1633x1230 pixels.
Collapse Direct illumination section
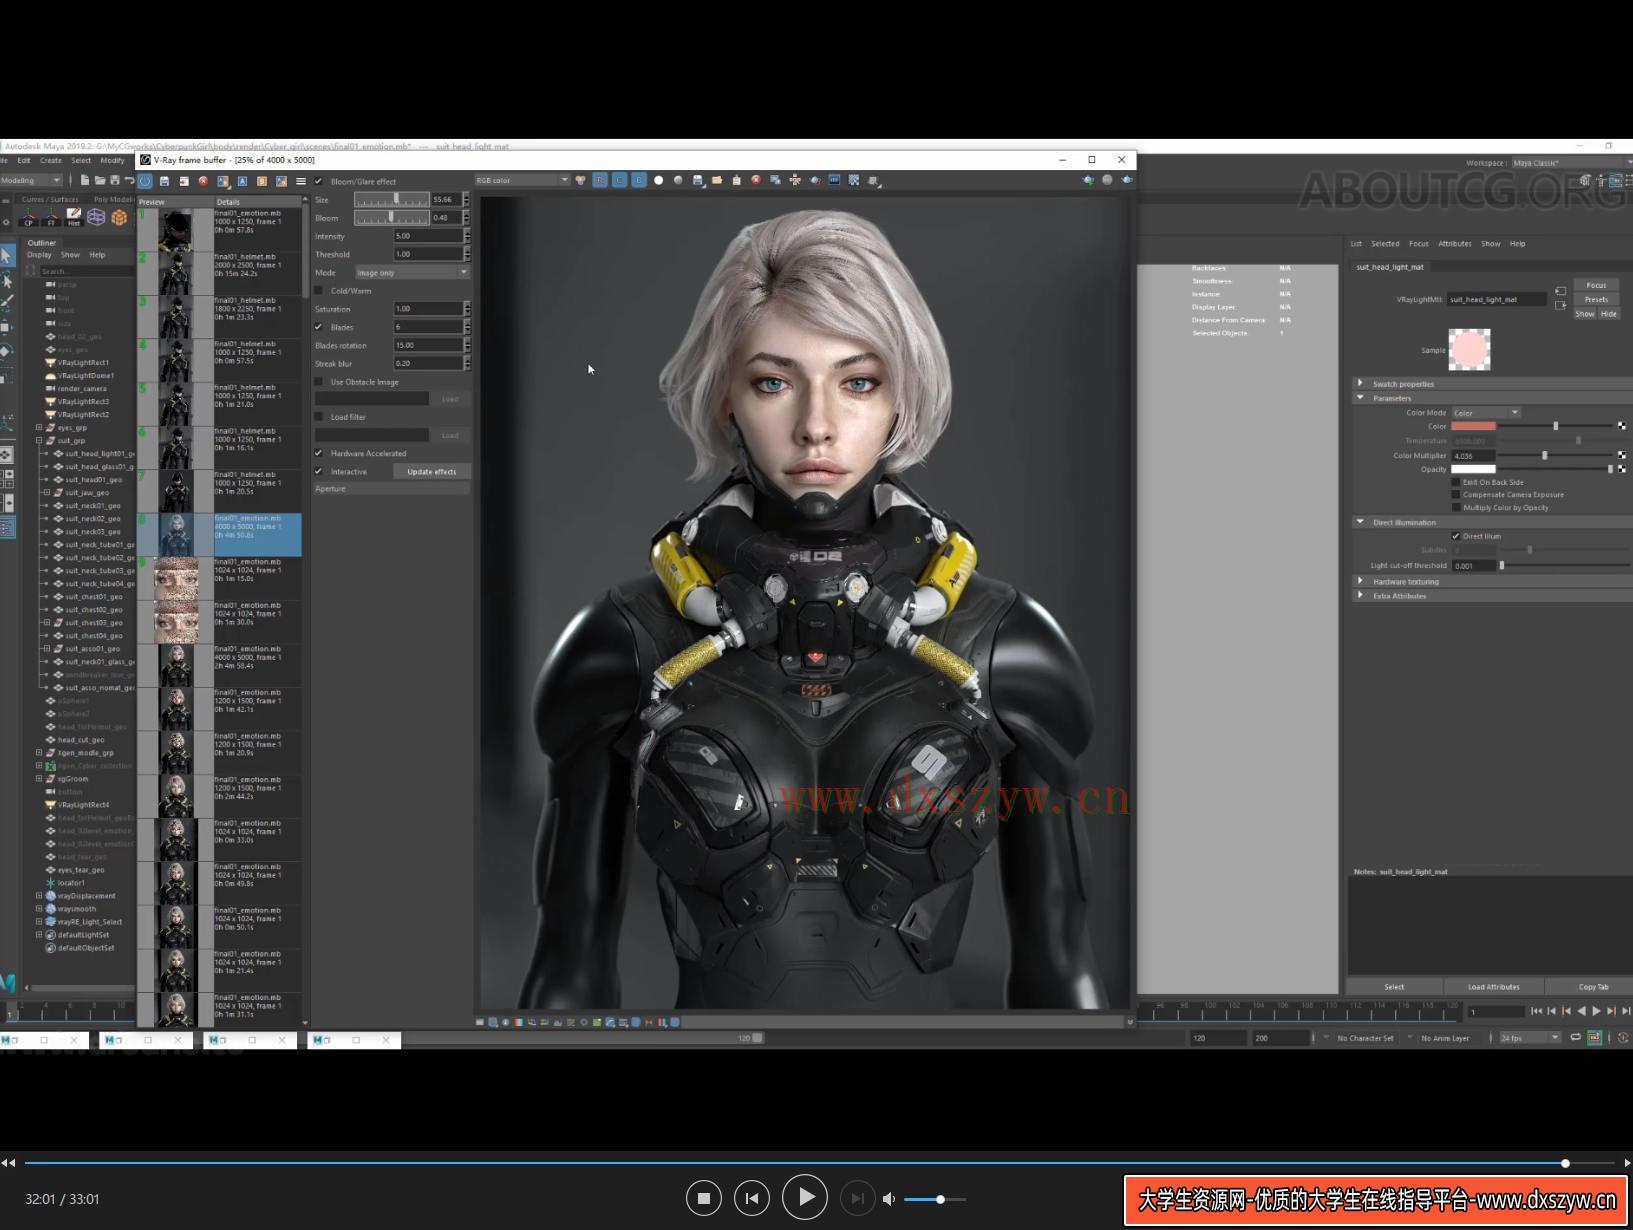pyautogui.click(x=1360, y=522)
